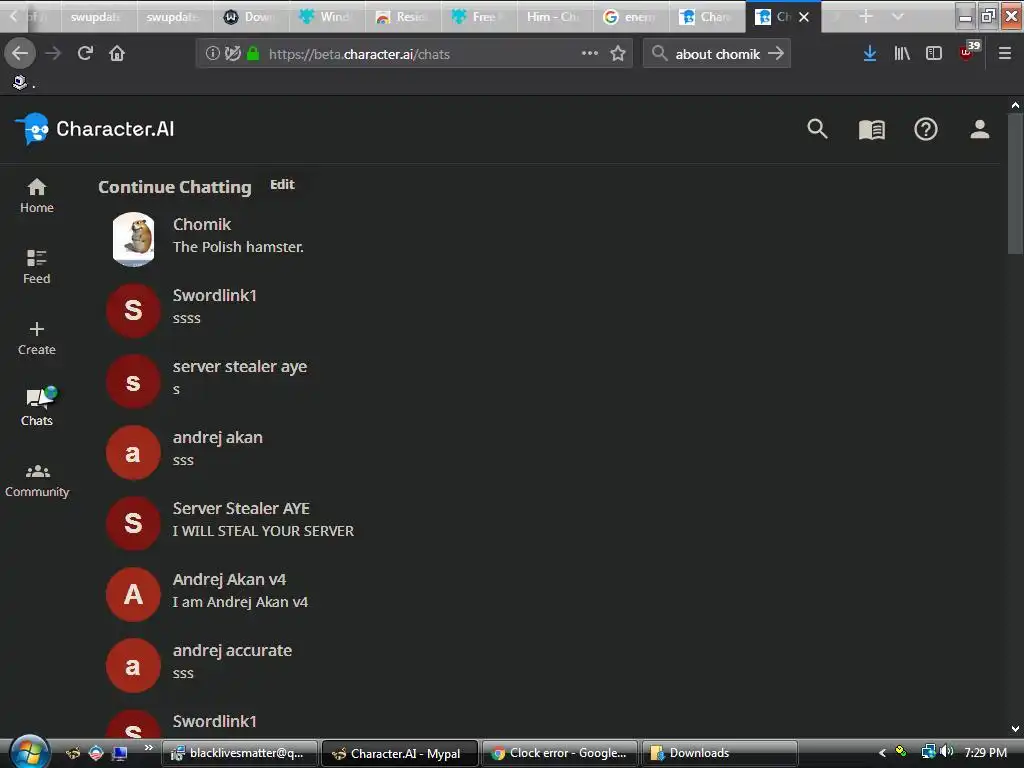Switch to Clock error Google taskbar window
Image resolution: width=1024 pixels, height=768 pixels.
click(560, 753)
